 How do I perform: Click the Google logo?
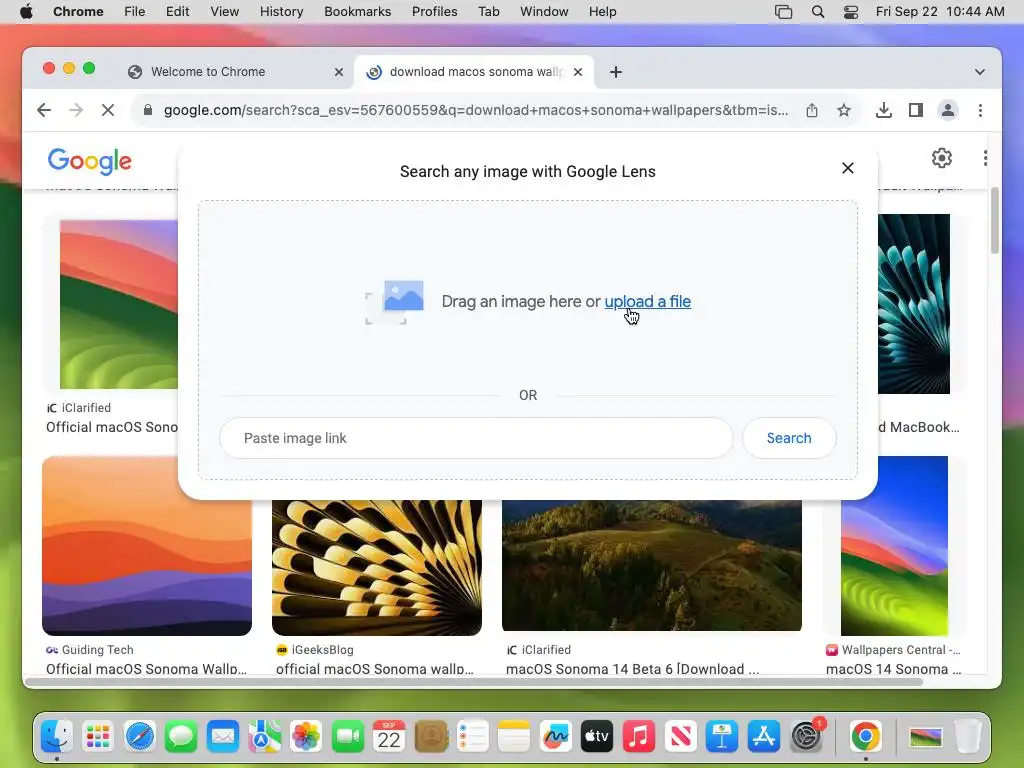coord(89,161)
